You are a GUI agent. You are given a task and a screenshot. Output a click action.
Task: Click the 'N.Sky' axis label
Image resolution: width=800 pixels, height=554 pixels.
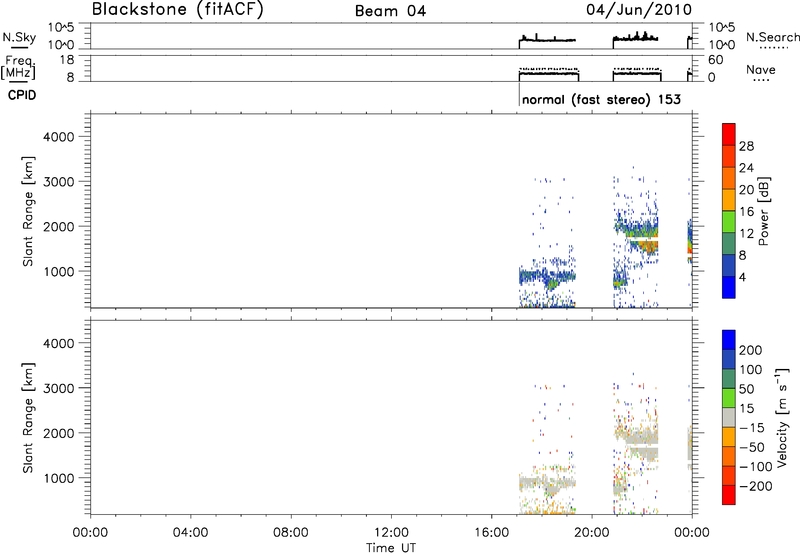(x=19, y=37)
